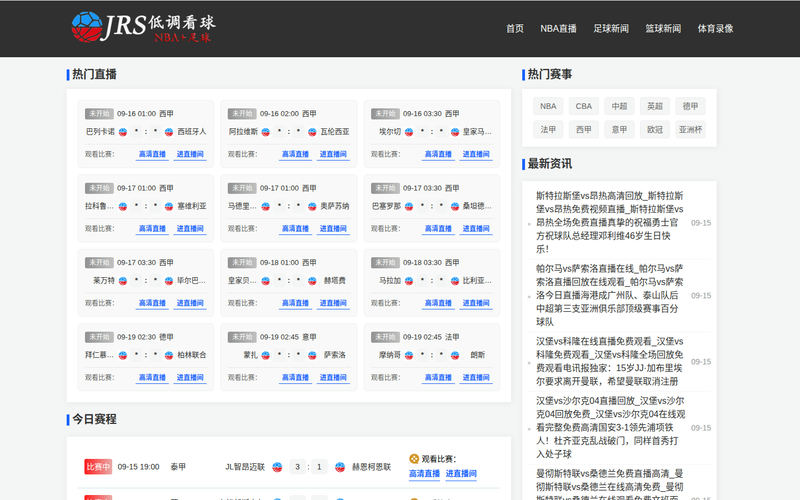Open 进直播间 for 拉科鲁 vs 塞维利亚
Viewport: 800px width, 500px height.
[x=190, y=229]
